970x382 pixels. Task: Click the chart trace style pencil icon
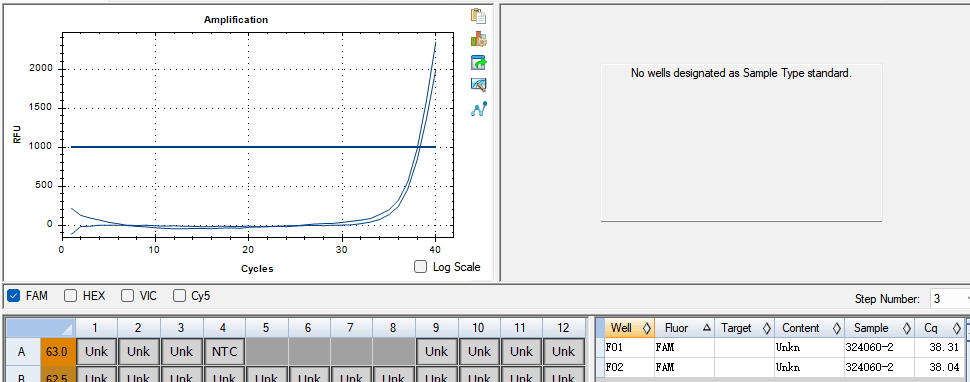[478, 85]
